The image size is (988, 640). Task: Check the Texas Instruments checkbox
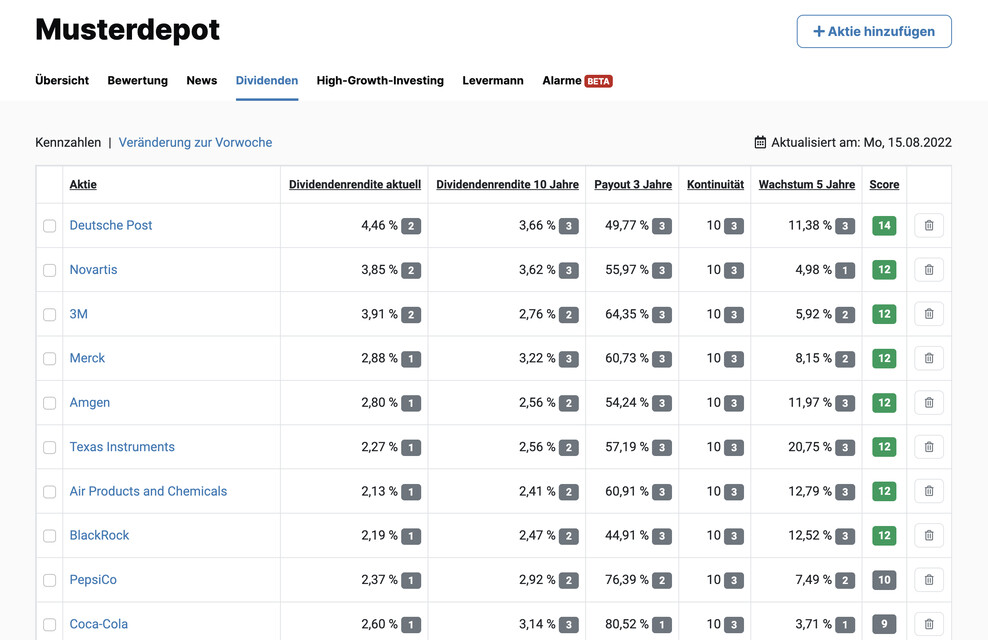(49, 447)
